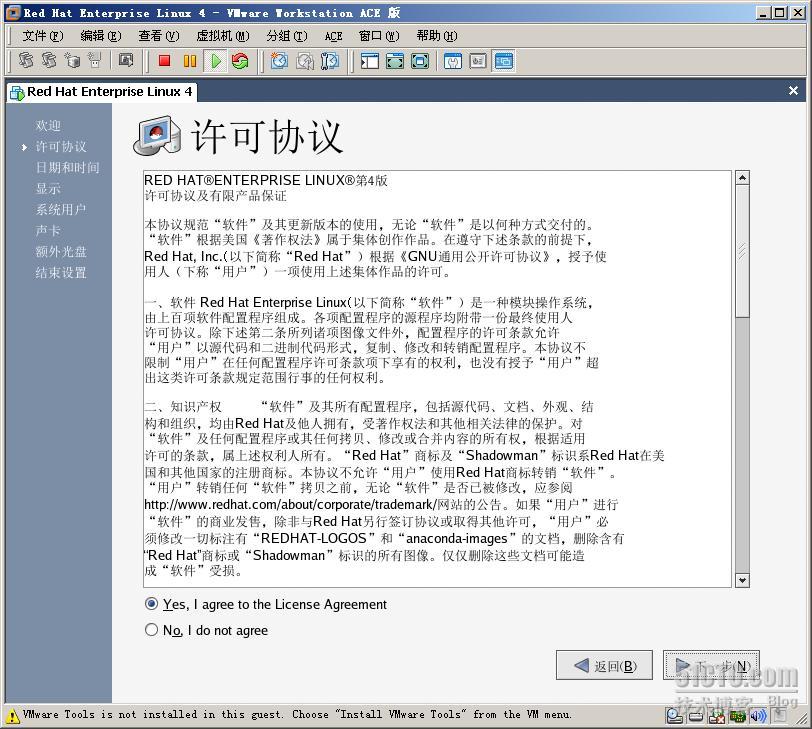Click the VMware Tools not installed status message
812x729 pixels.
[x=298, y=715]
